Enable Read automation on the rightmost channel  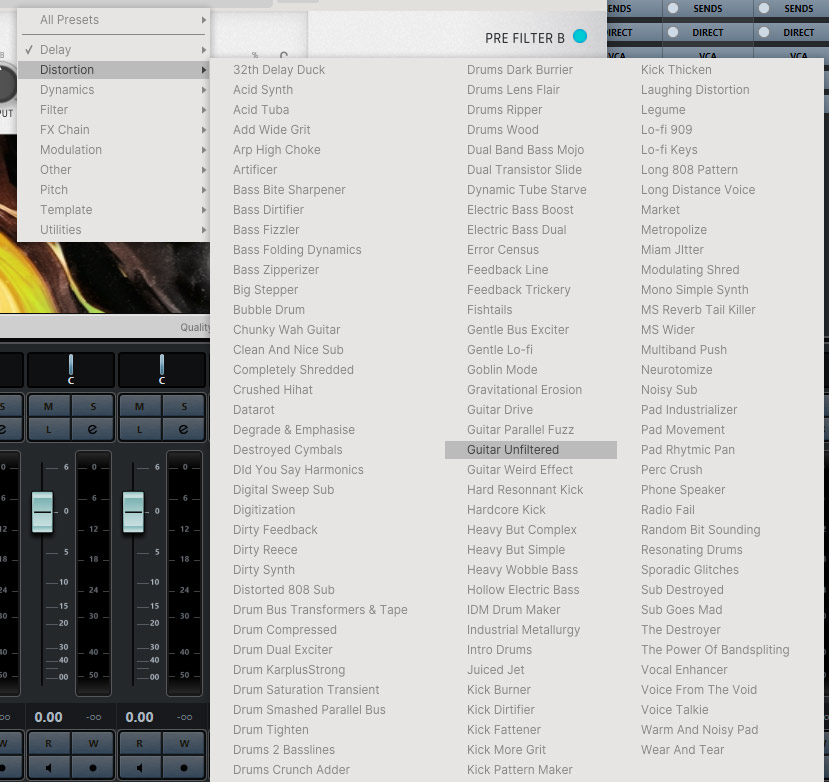click(x=139, y=744)
